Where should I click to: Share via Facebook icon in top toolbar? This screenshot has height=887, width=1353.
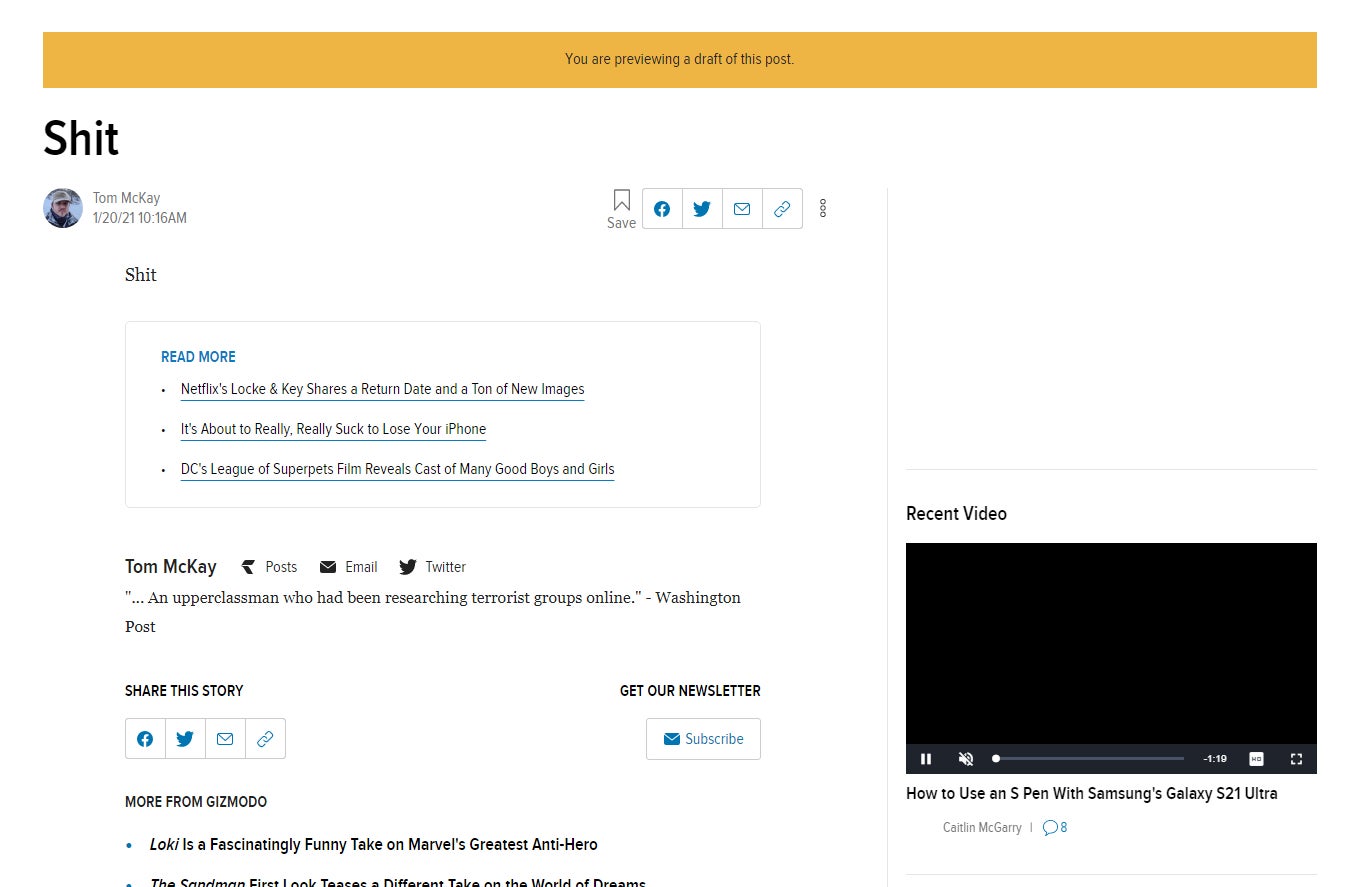(662, 209)
